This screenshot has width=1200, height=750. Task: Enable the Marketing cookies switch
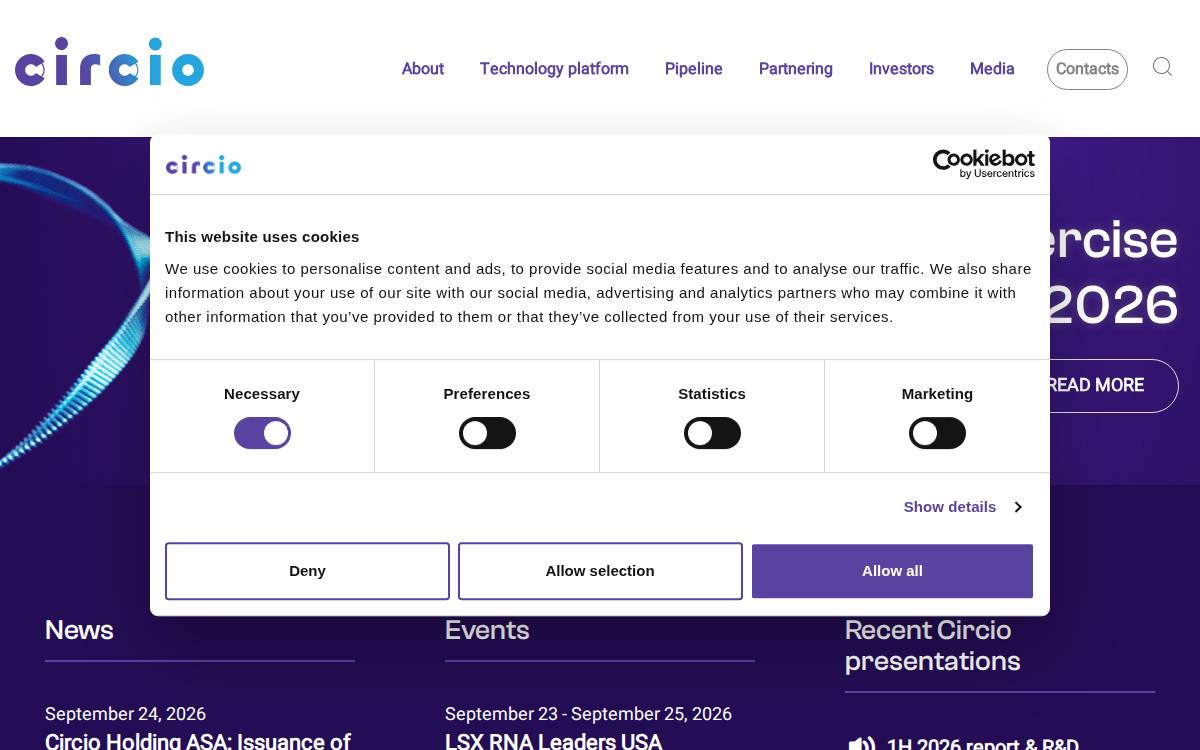937,433
